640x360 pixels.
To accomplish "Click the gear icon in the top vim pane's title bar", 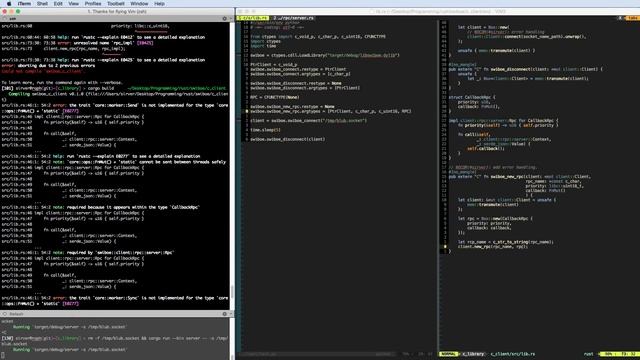I will click(224, 19).
